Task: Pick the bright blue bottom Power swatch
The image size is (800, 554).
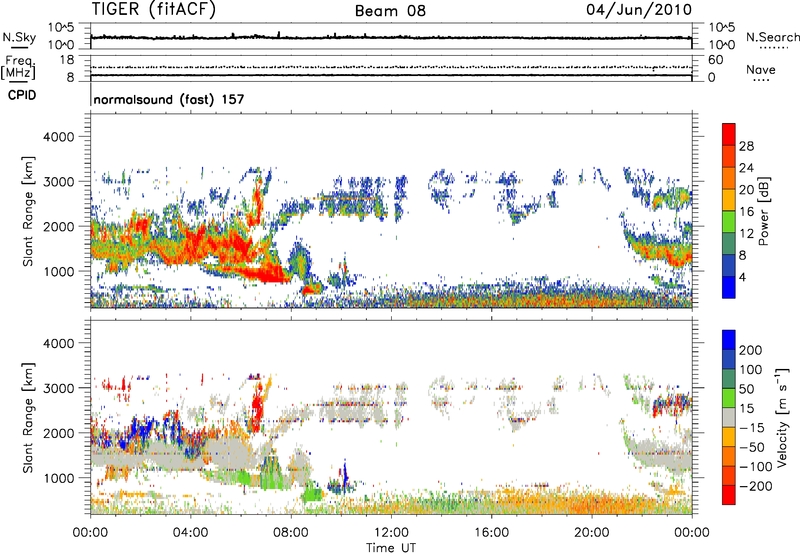Action: pos(729,287)
